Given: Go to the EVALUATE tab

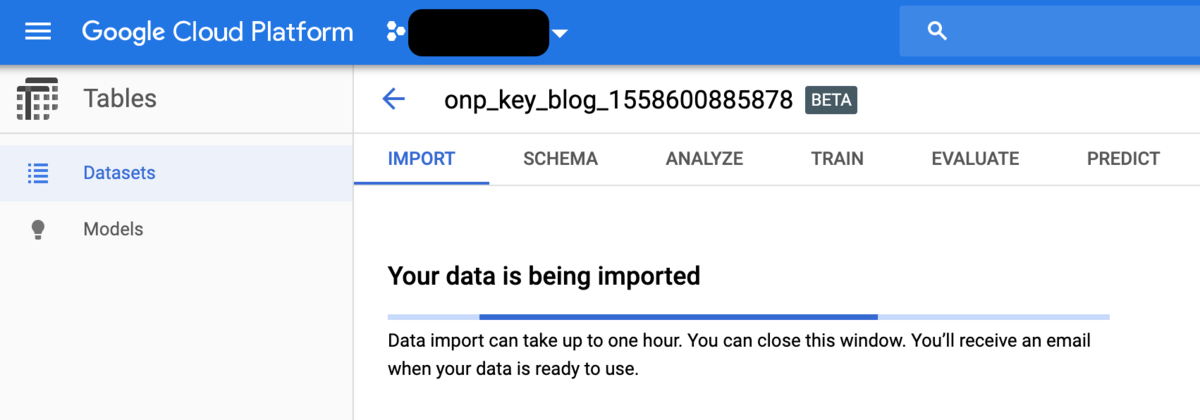Looking at the screenshot, I should tap(975, 158).
